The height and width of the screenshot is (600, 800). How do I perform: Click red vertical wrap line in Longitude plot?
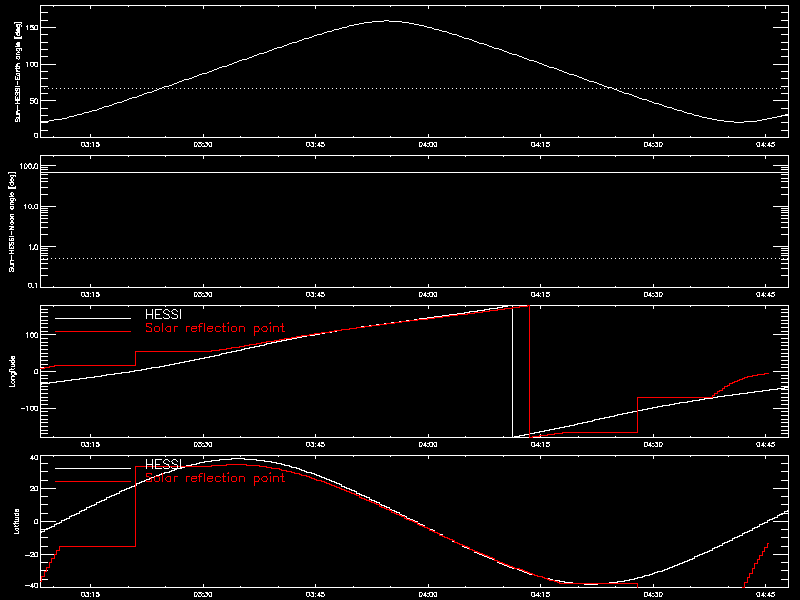click(x=530, y=371)
